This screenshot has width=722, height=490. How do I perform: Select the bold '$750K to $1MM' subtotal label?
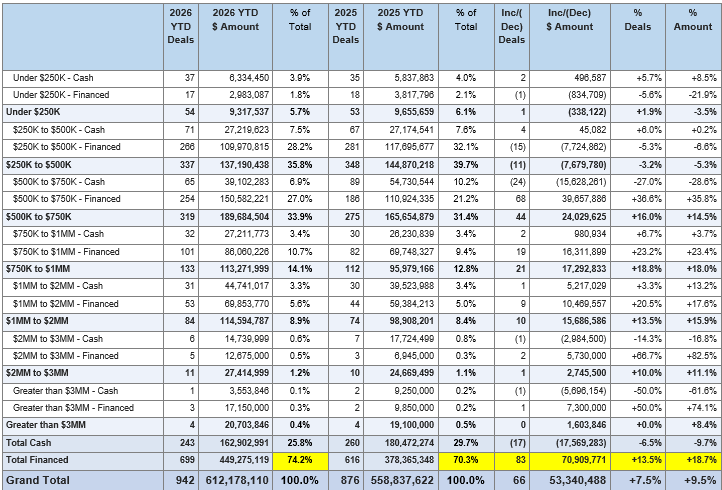[x=38, y=269]
